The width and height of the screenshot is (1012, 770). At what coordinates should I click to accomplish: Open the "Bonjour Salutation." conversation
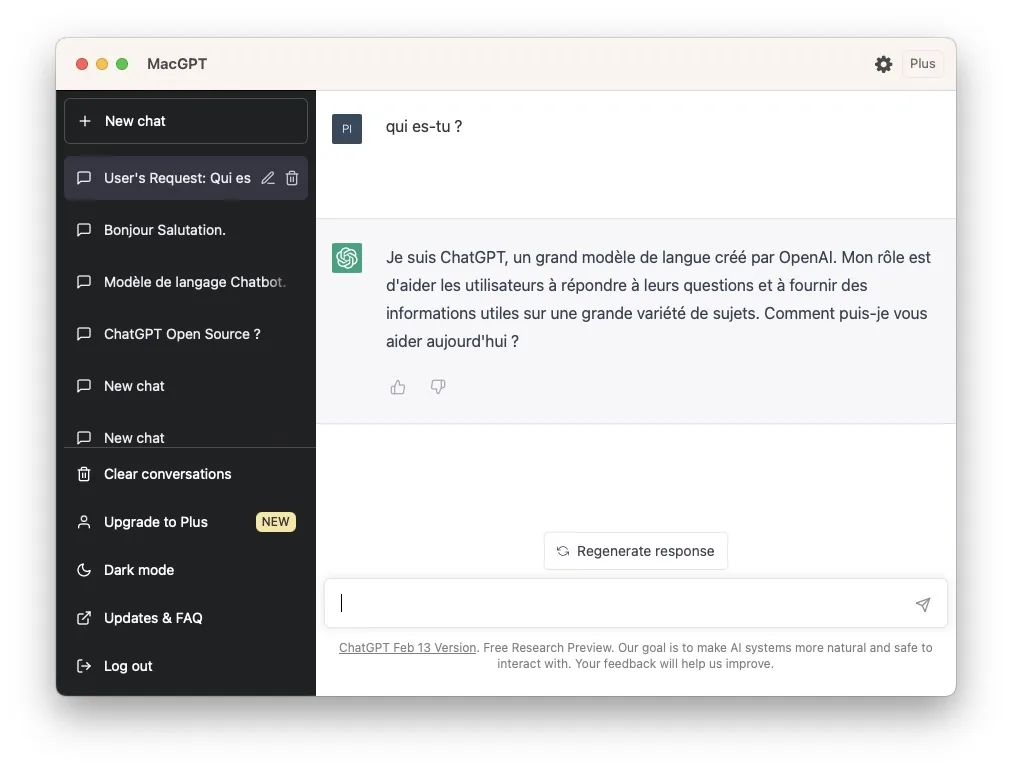(x=186, y=230)
